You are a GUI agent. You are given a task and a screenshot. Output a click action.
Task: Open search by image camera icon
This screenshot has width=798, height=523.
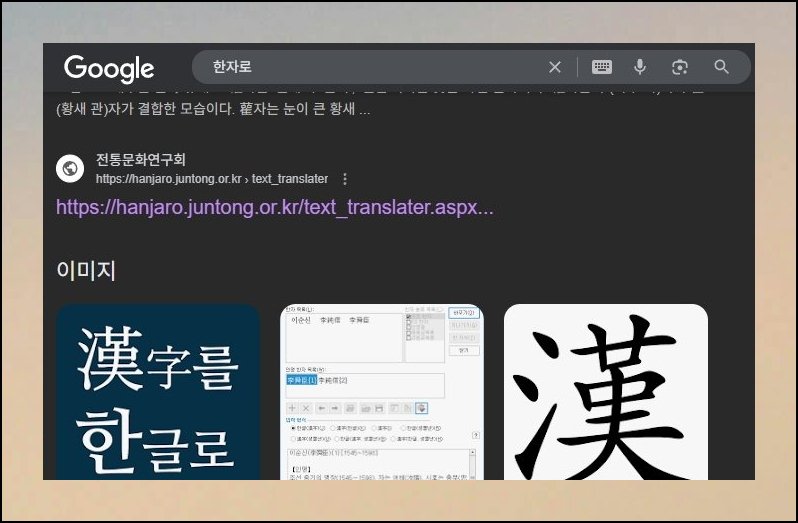(680, 67)
